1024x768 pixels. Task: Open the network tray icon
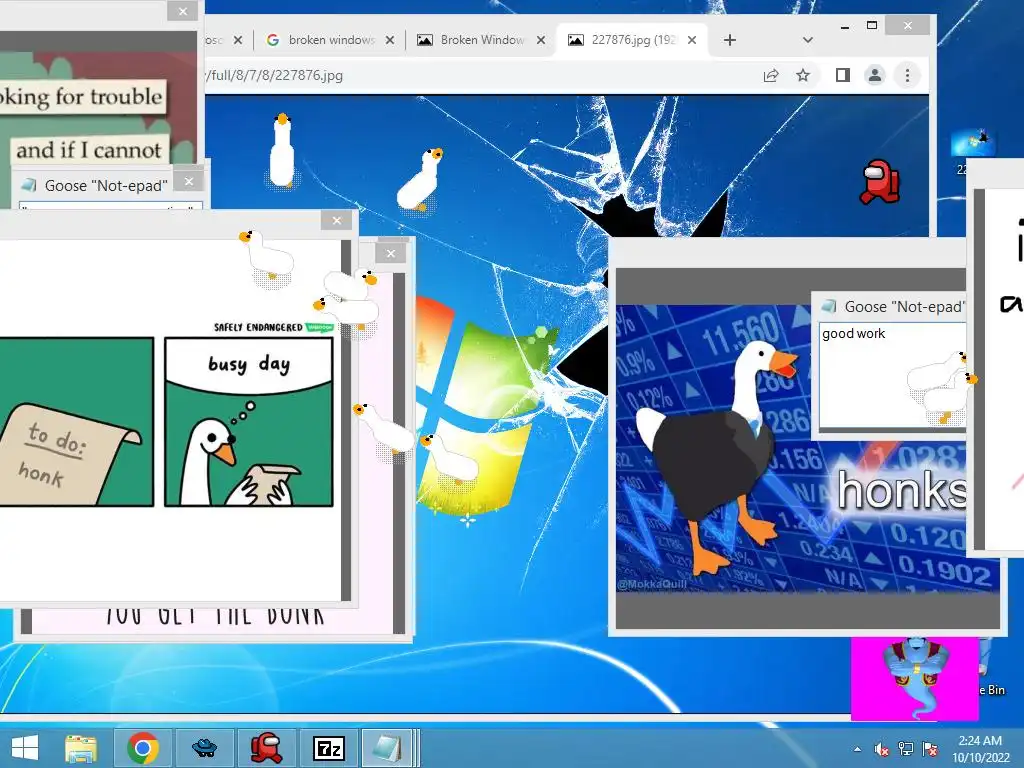click(906, 749)
